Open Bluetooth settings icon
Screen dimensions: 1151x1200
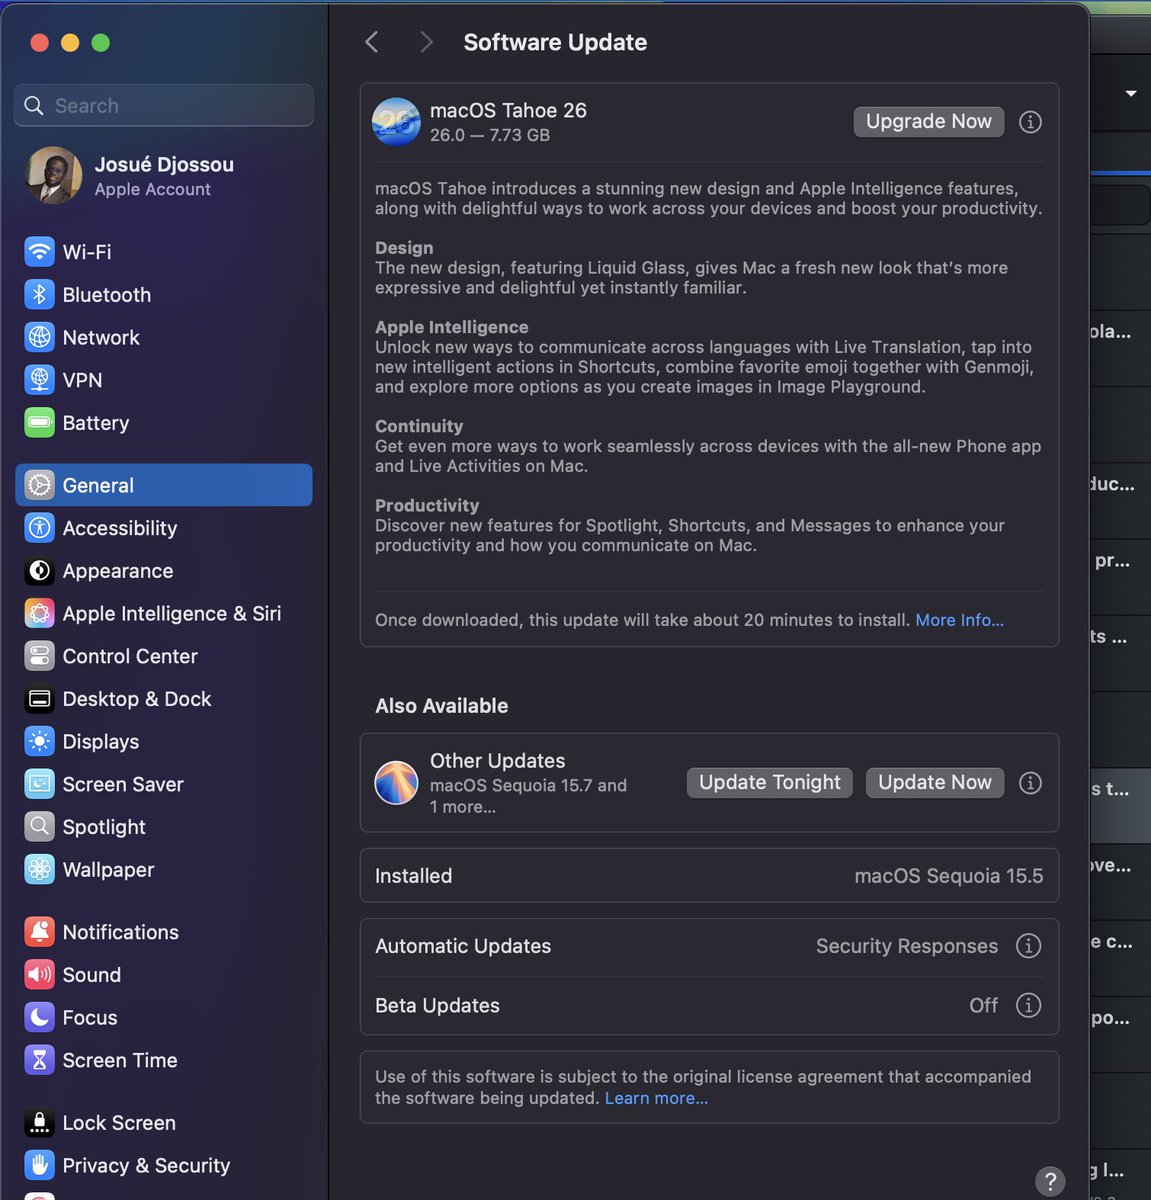point(39,294)
